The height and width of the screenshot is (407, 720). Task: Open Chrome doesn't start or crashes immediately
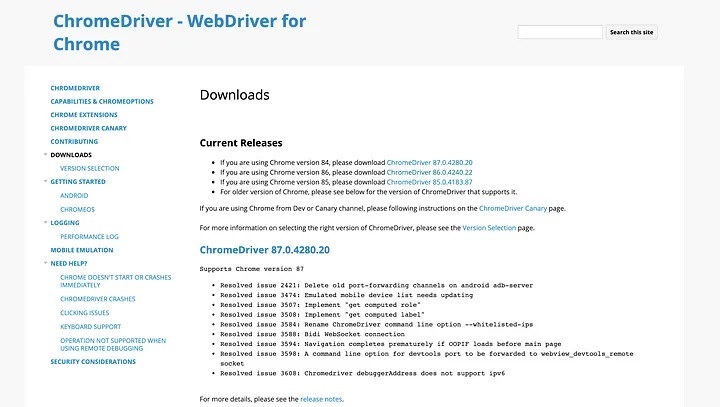(x=115, y=281)
